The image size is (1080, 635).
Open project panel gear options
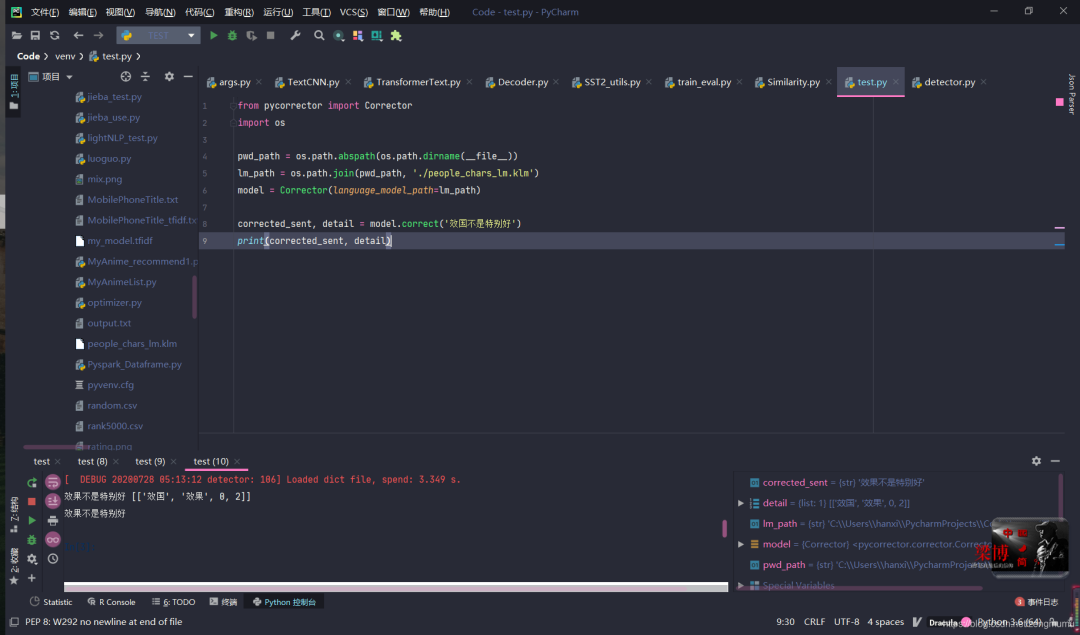tap(169, 76)
